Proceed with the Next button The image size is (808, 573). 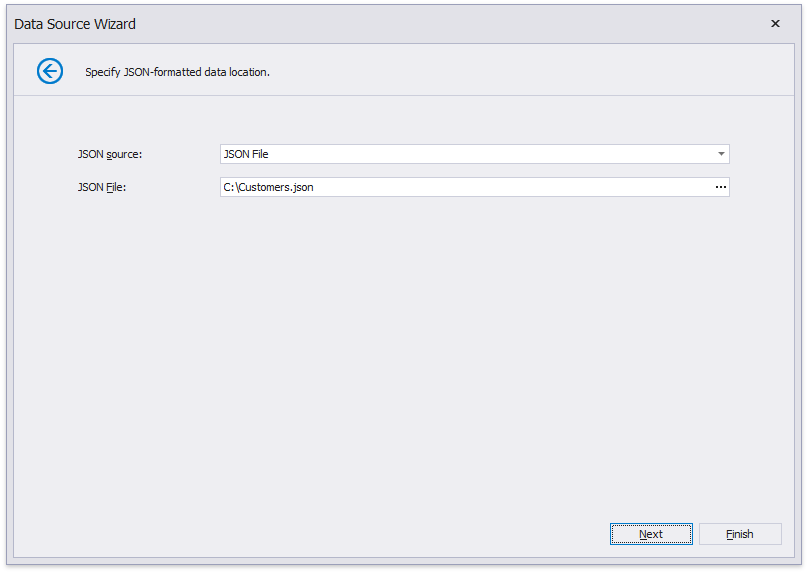[651, 534]
